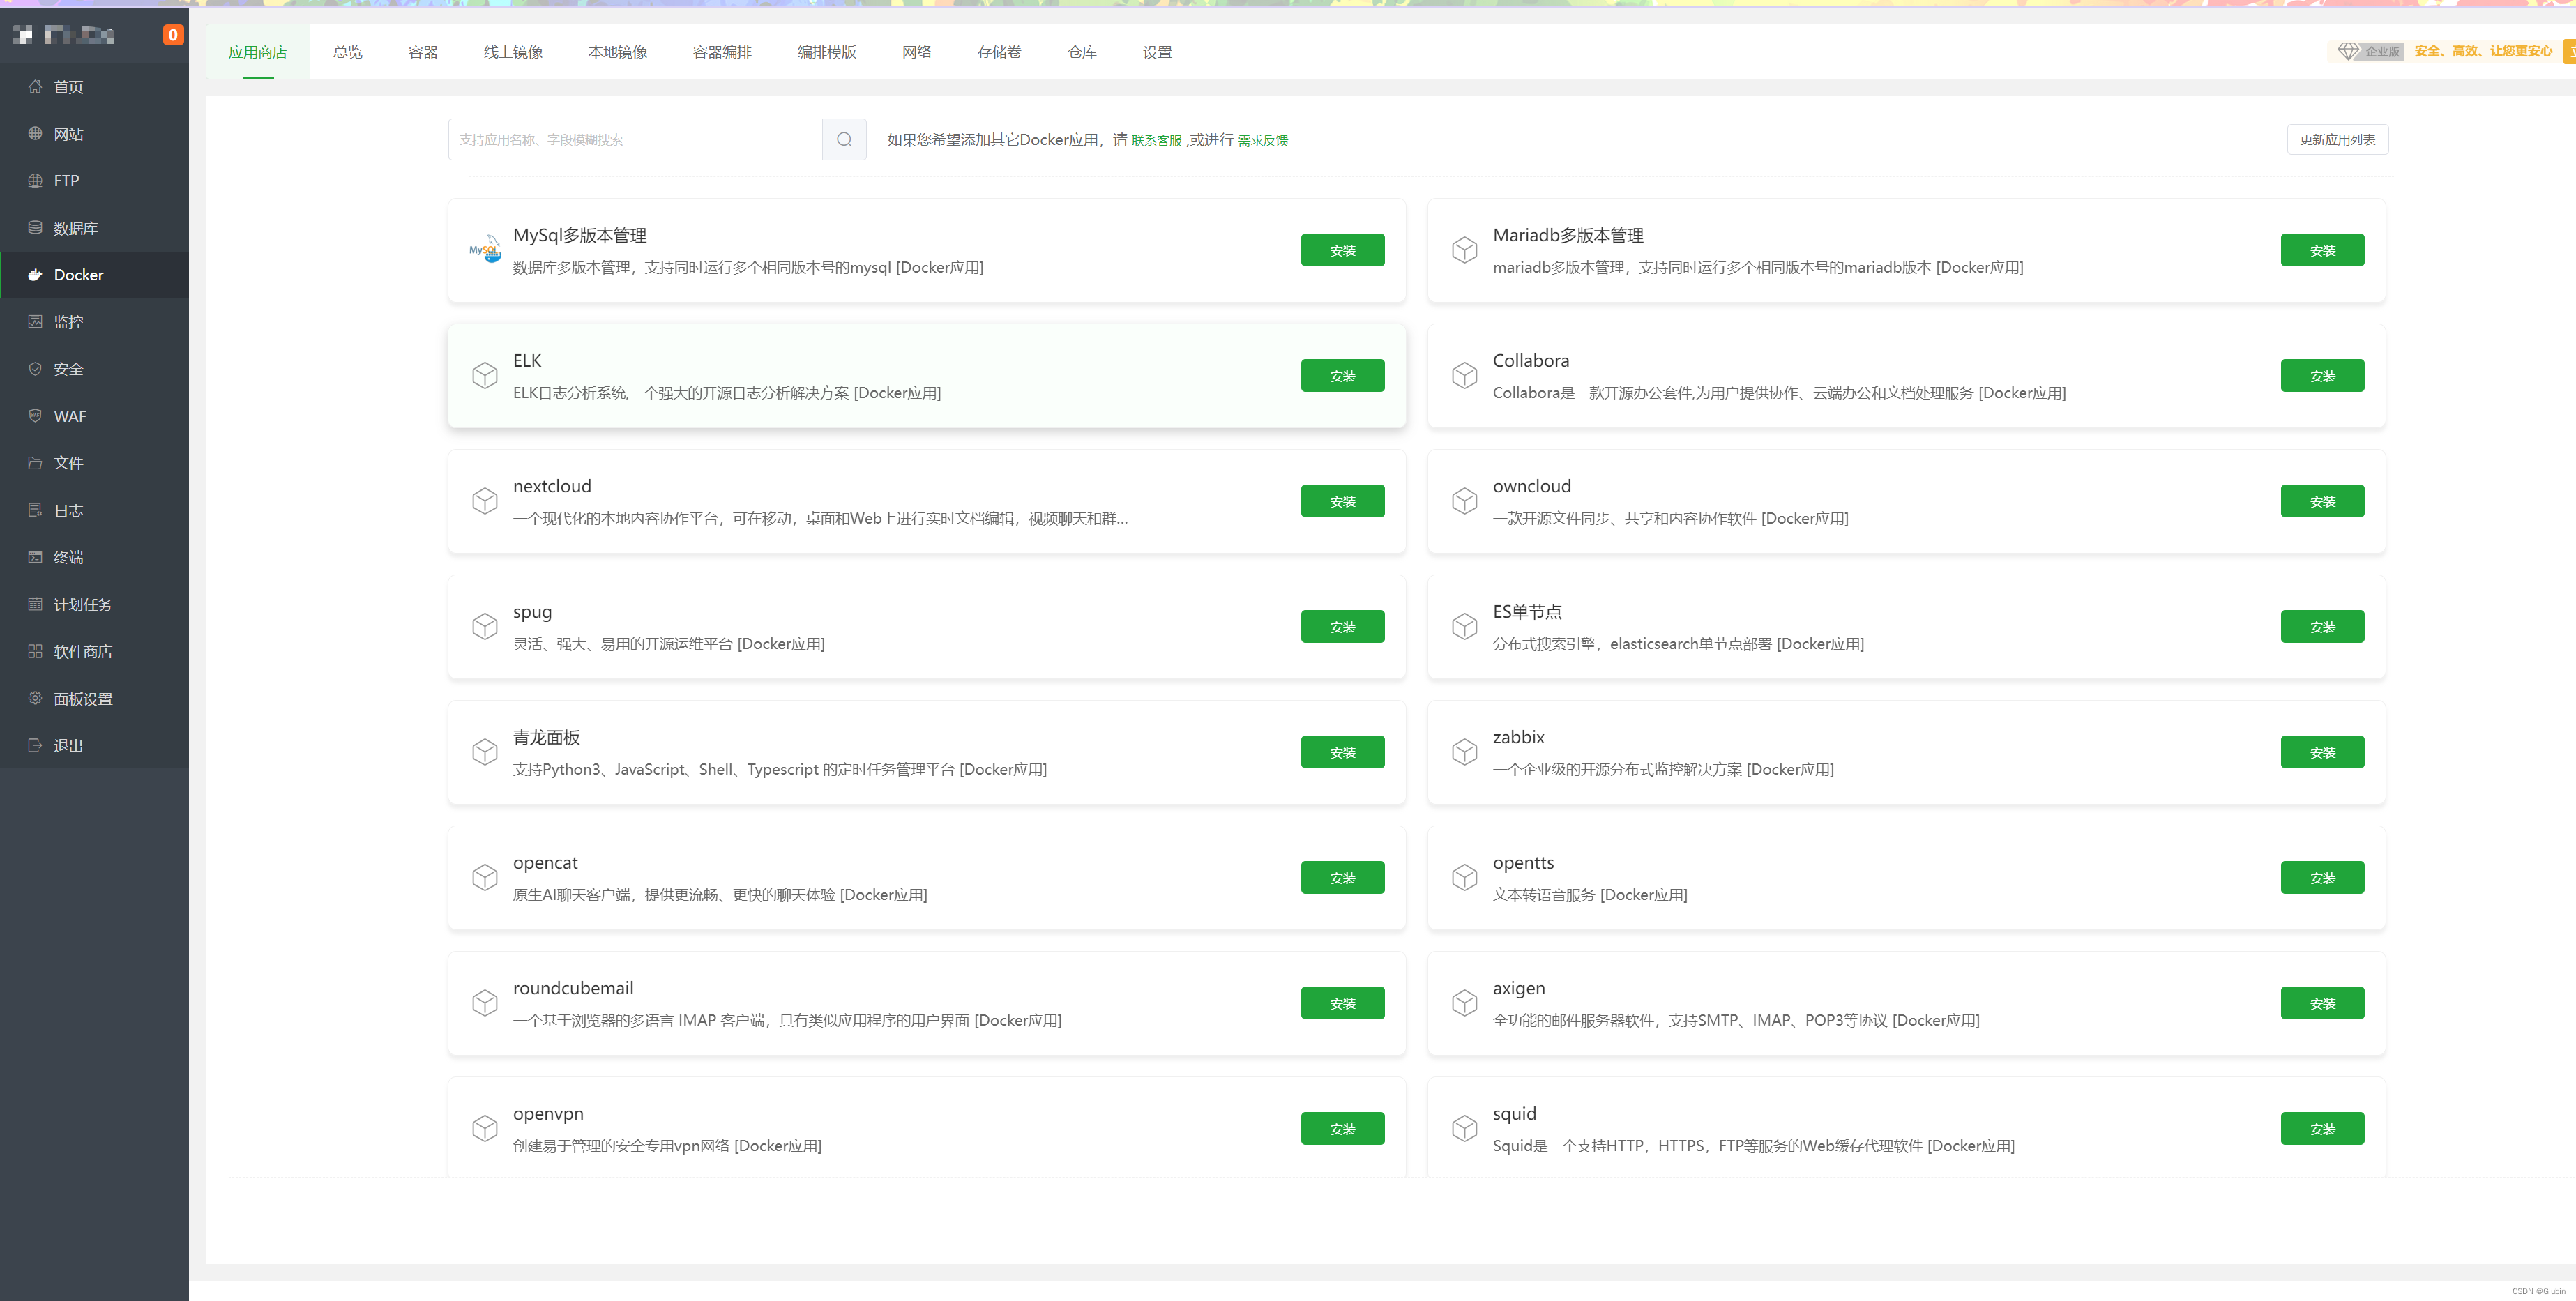Click 安装 for roundcubemail

pyautogui.click(x=1342, y=1003)
